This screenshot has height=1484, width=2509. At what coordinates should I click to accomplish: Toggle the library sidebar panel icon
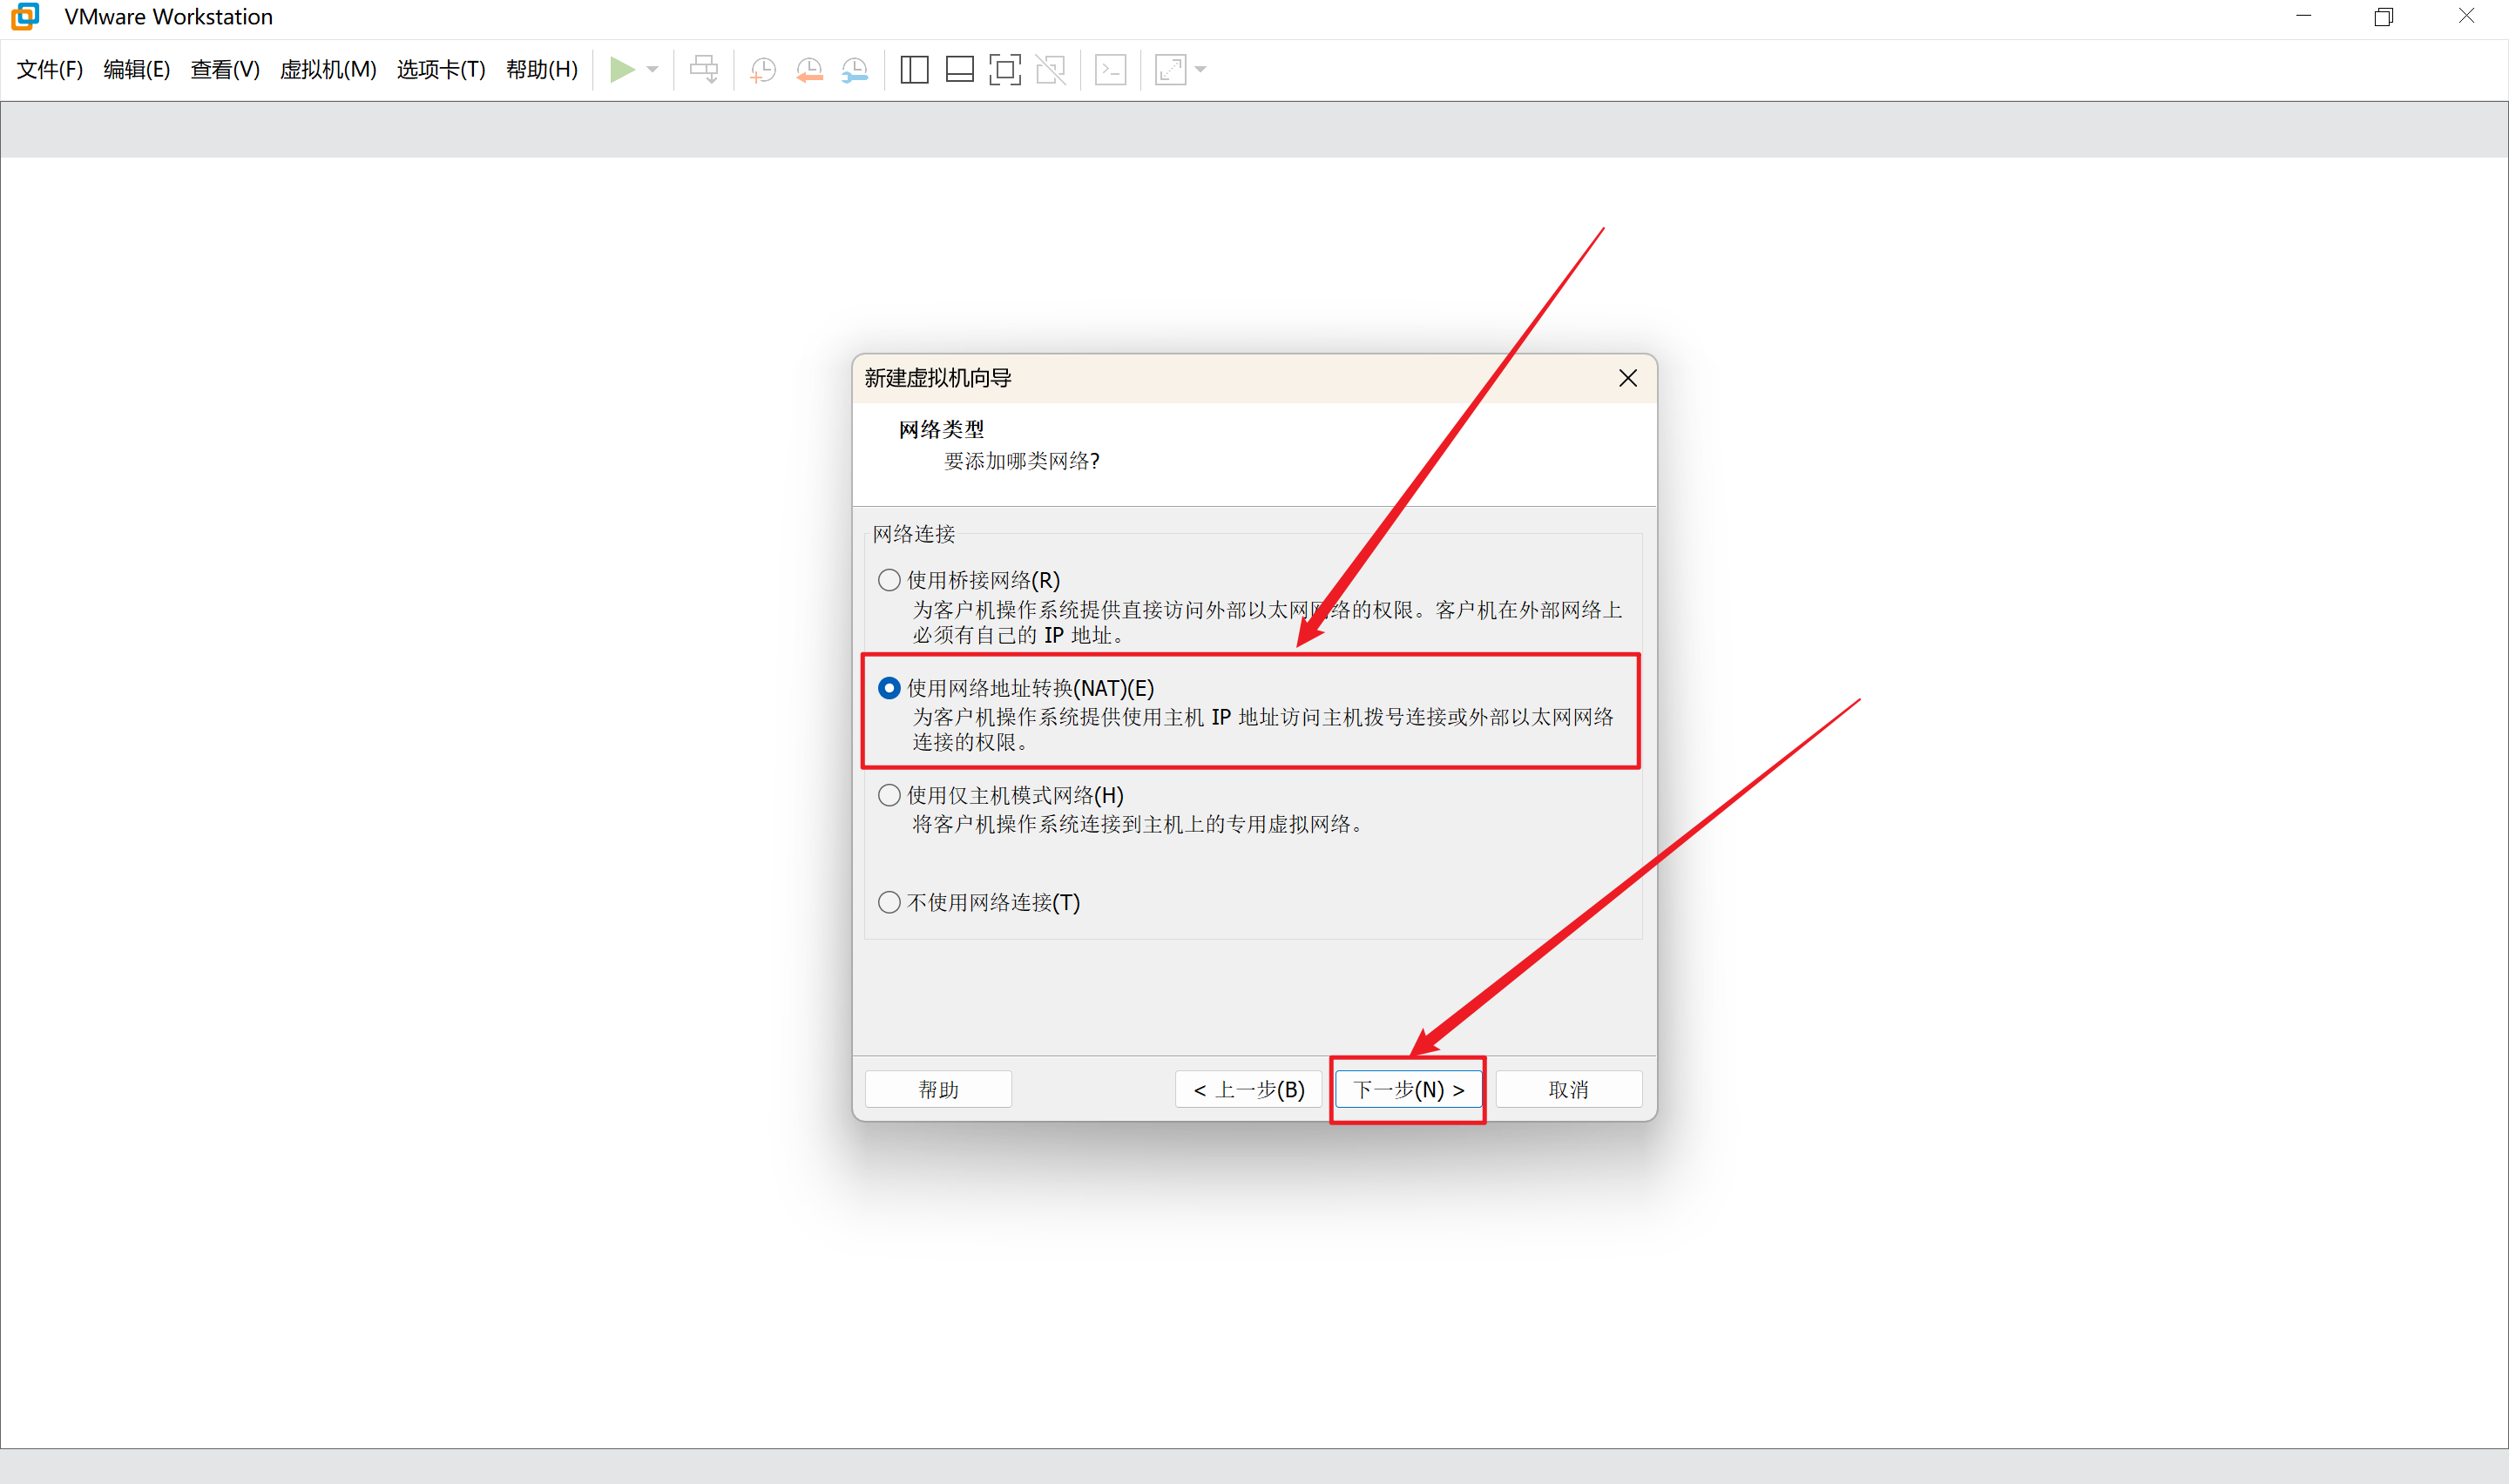click(914, 70)
